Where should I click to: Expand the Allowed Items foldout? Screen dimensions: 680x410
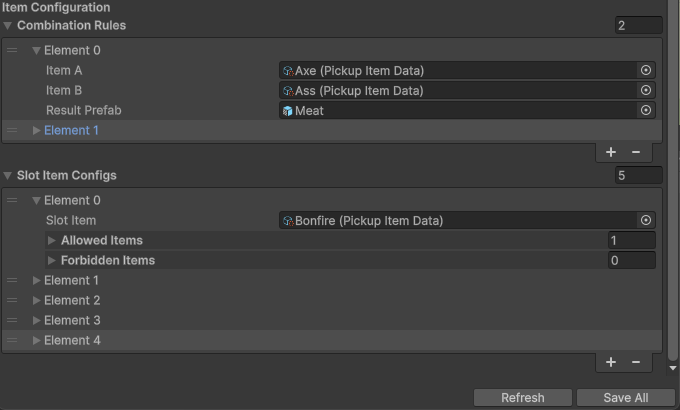click(x=52, y=240)
